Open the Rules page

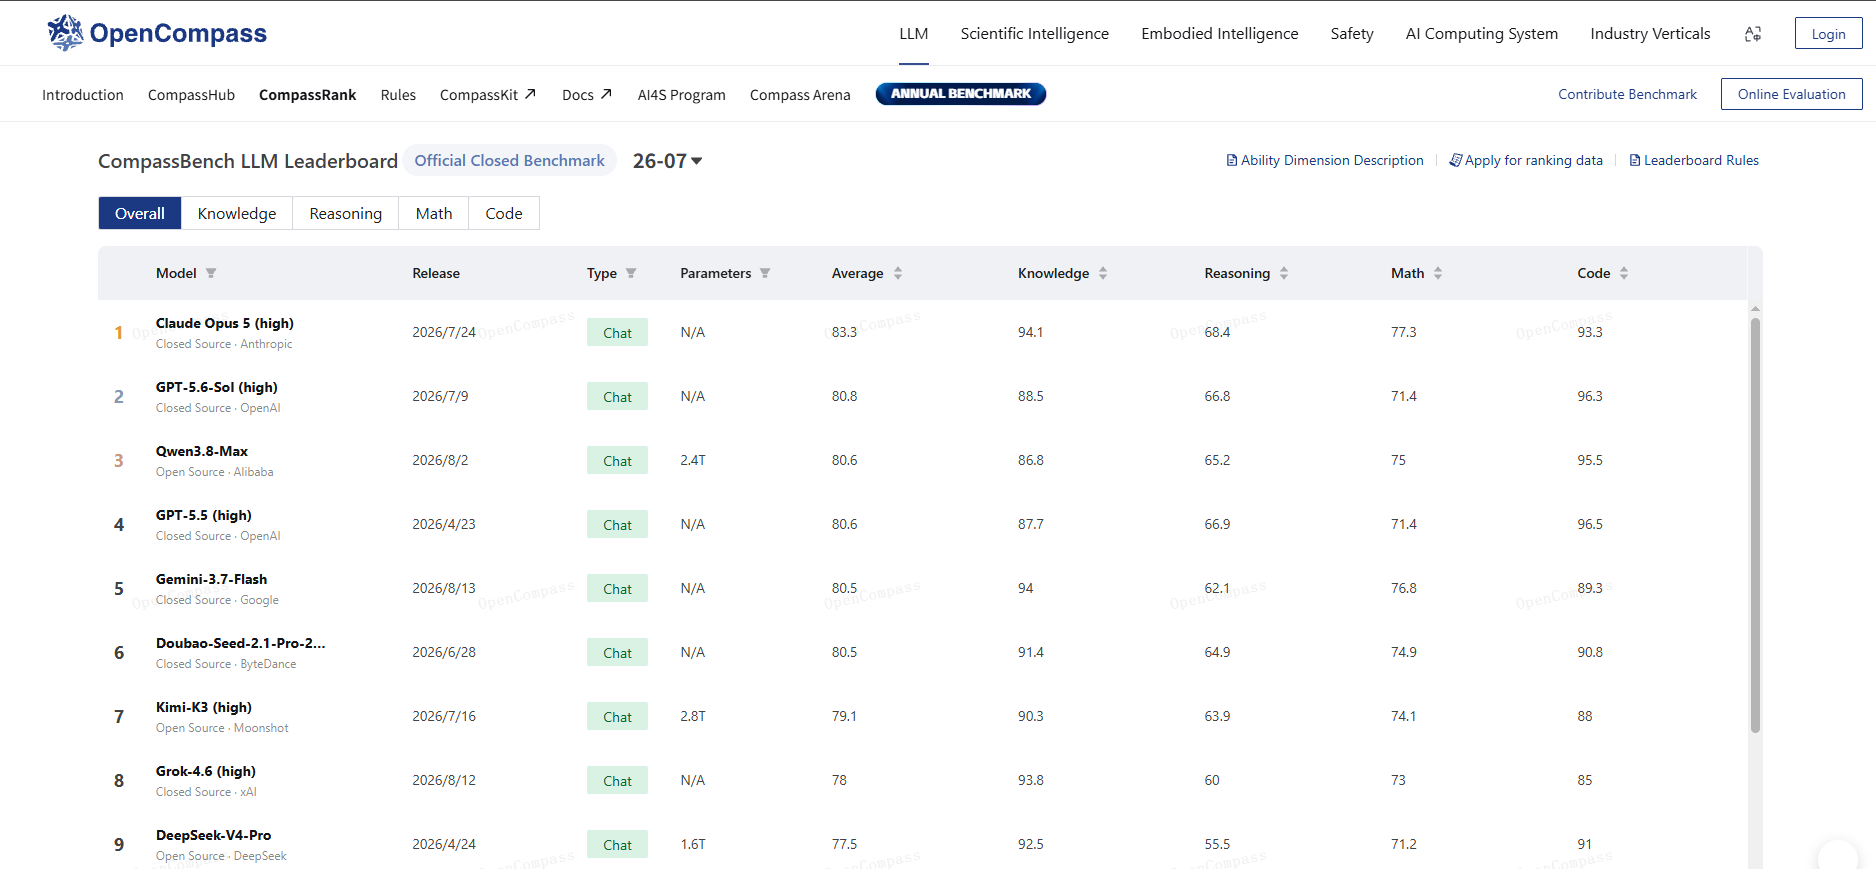coord(398,95)
